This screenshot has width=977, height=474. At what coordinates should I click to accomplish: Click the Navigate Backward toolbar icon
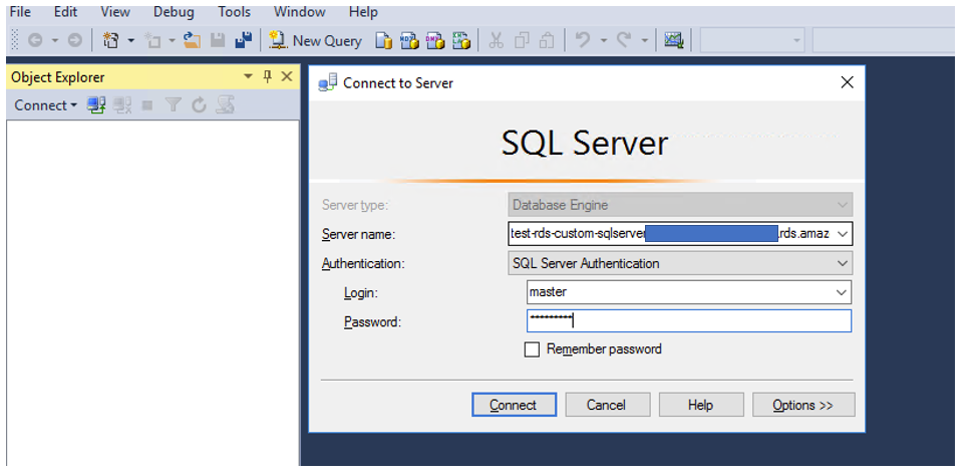[x=35, y=40]
